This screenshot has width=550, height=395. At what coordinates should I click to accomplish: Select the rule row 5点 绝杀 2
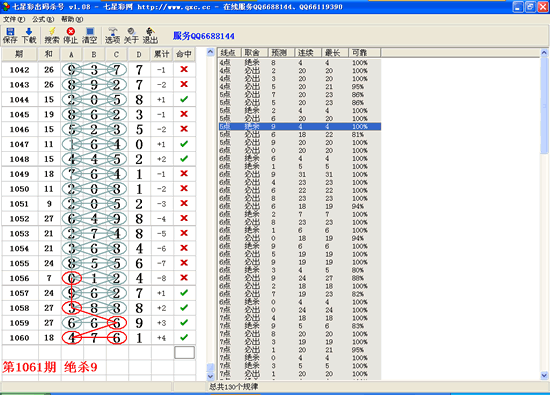pos(300,111)
